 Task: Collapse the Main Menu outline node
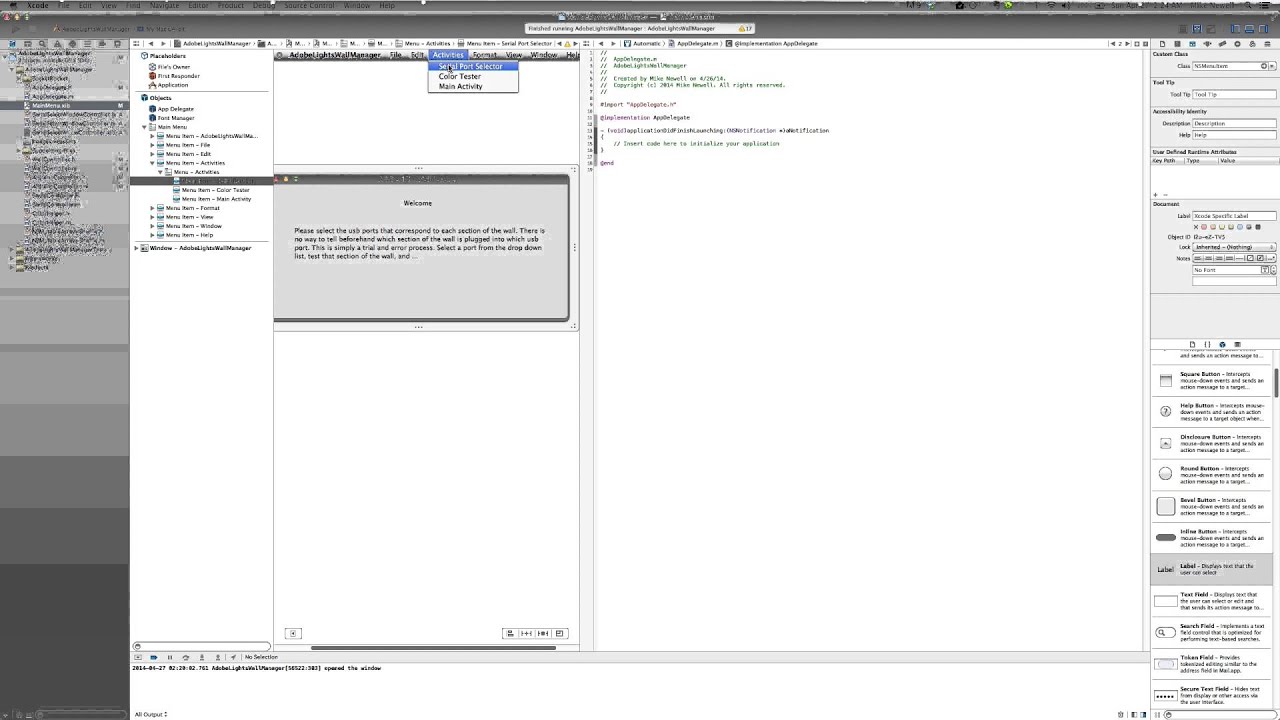144,127
